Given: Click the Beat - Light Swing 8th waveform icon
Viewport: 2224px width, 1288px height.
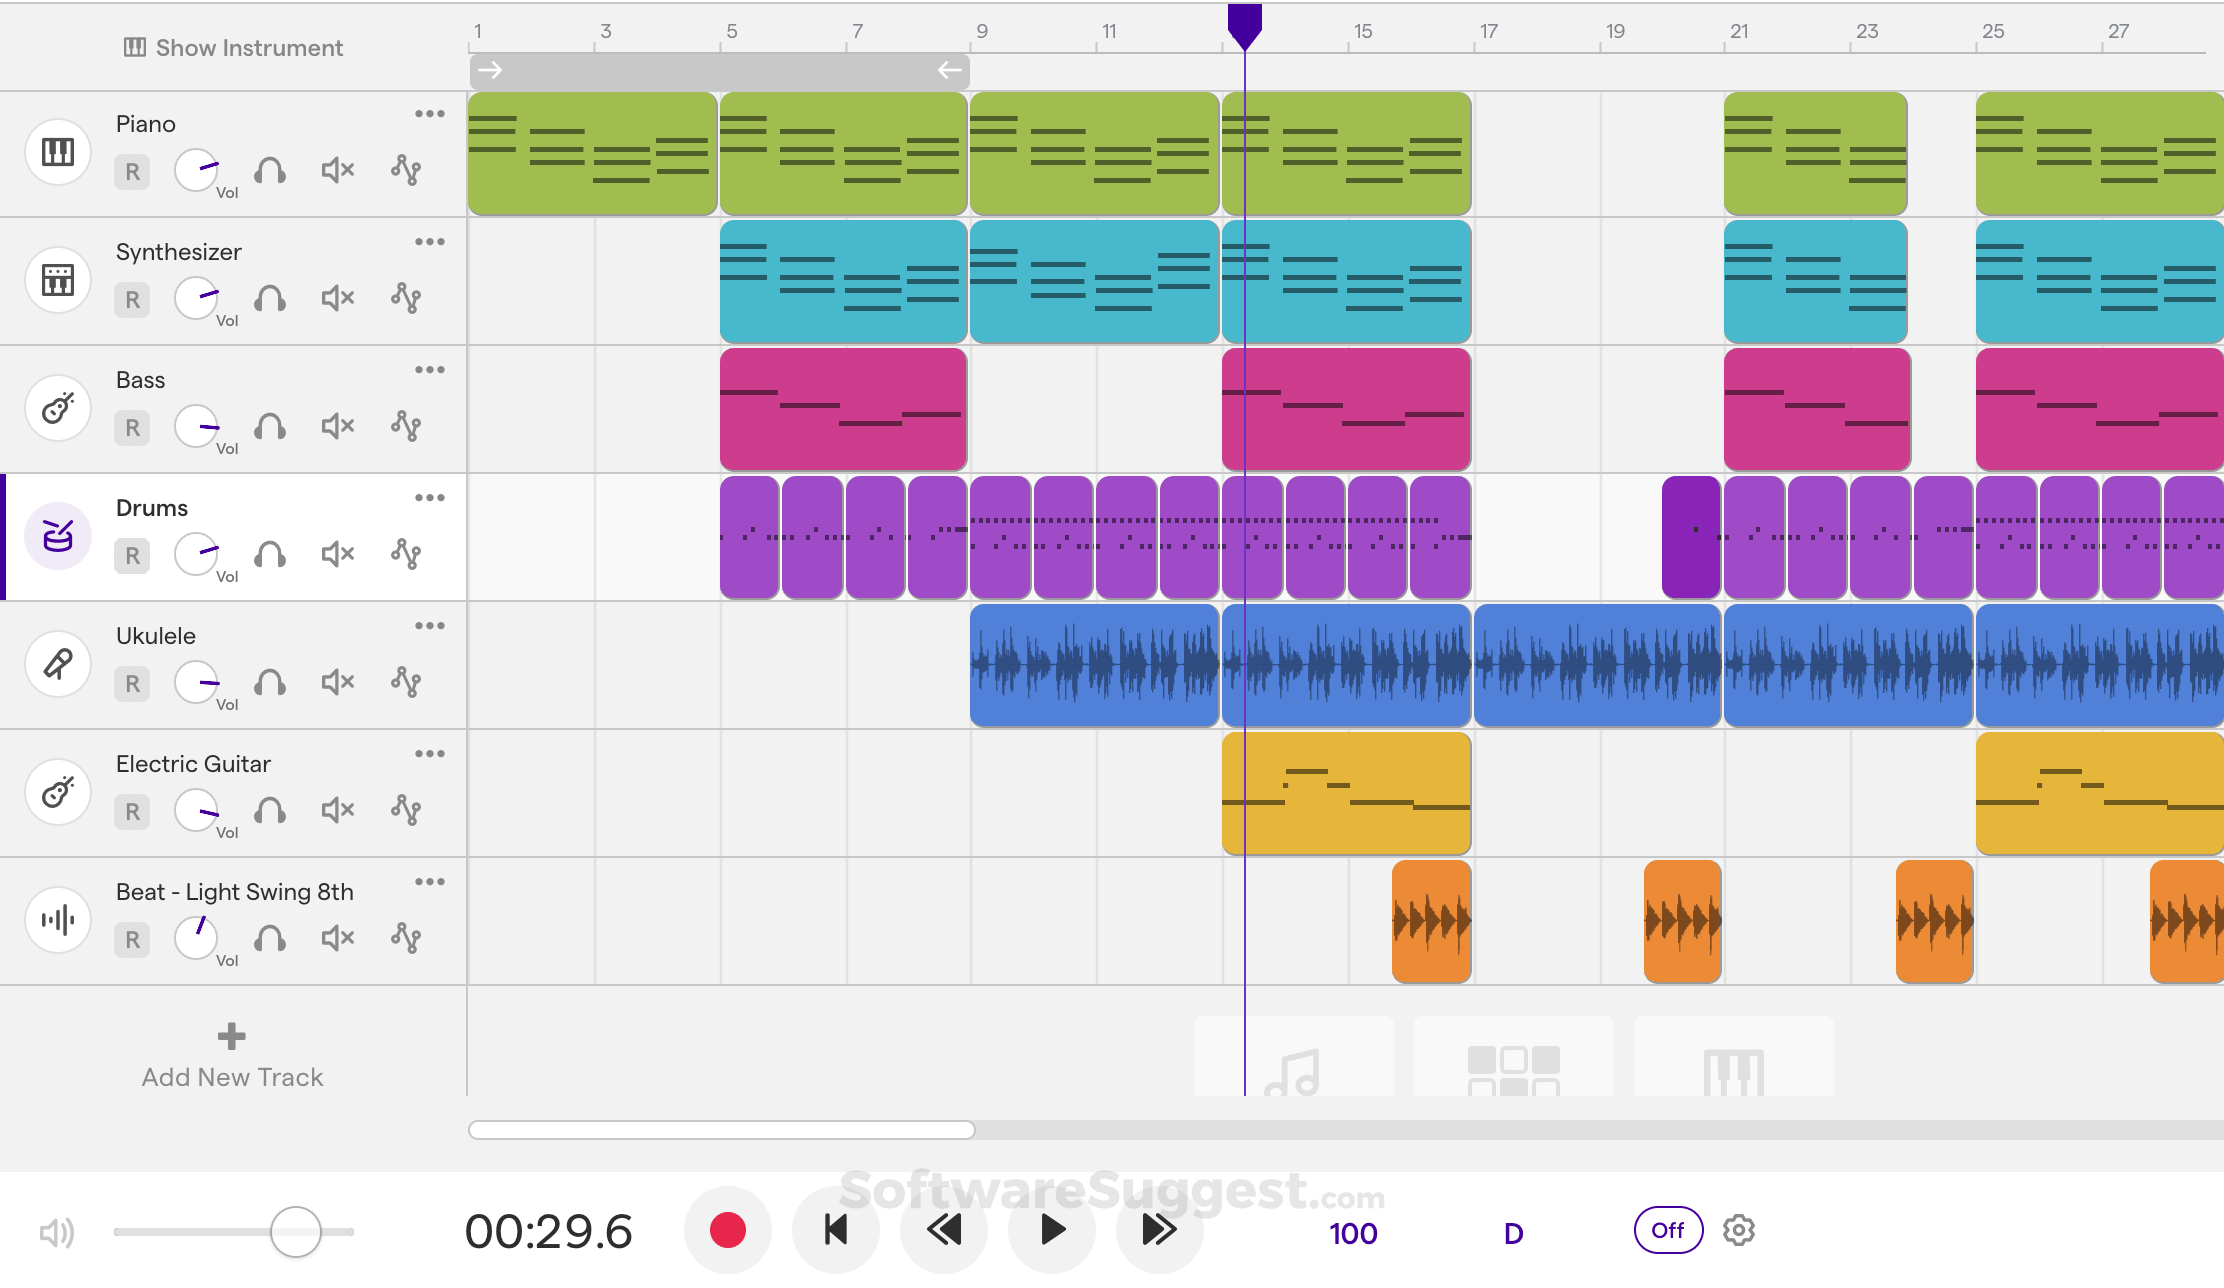Looking at the screenshot, I should pos(57,920).
